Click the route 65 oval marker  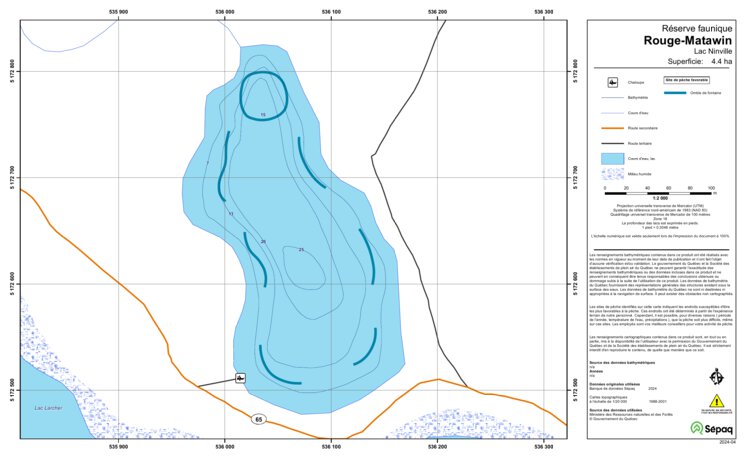(258, 419)
